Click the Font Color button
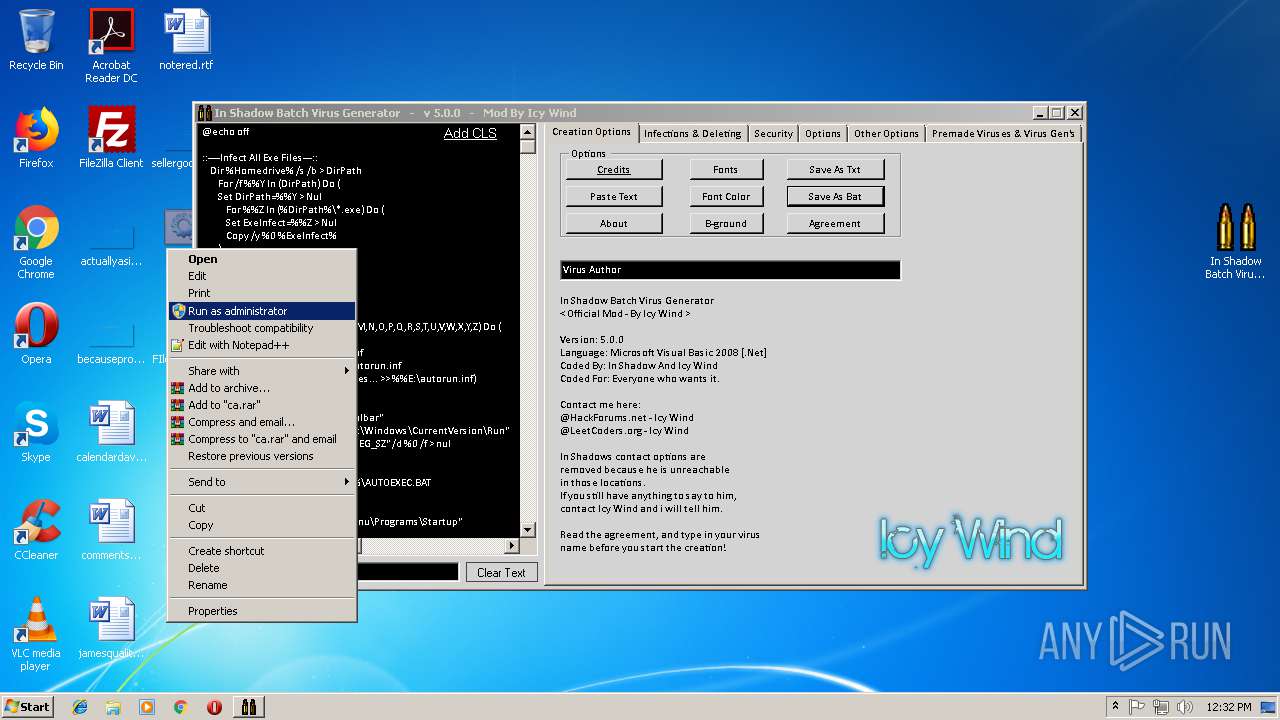This screenshot has width=1280, height=720. [725, 196]
